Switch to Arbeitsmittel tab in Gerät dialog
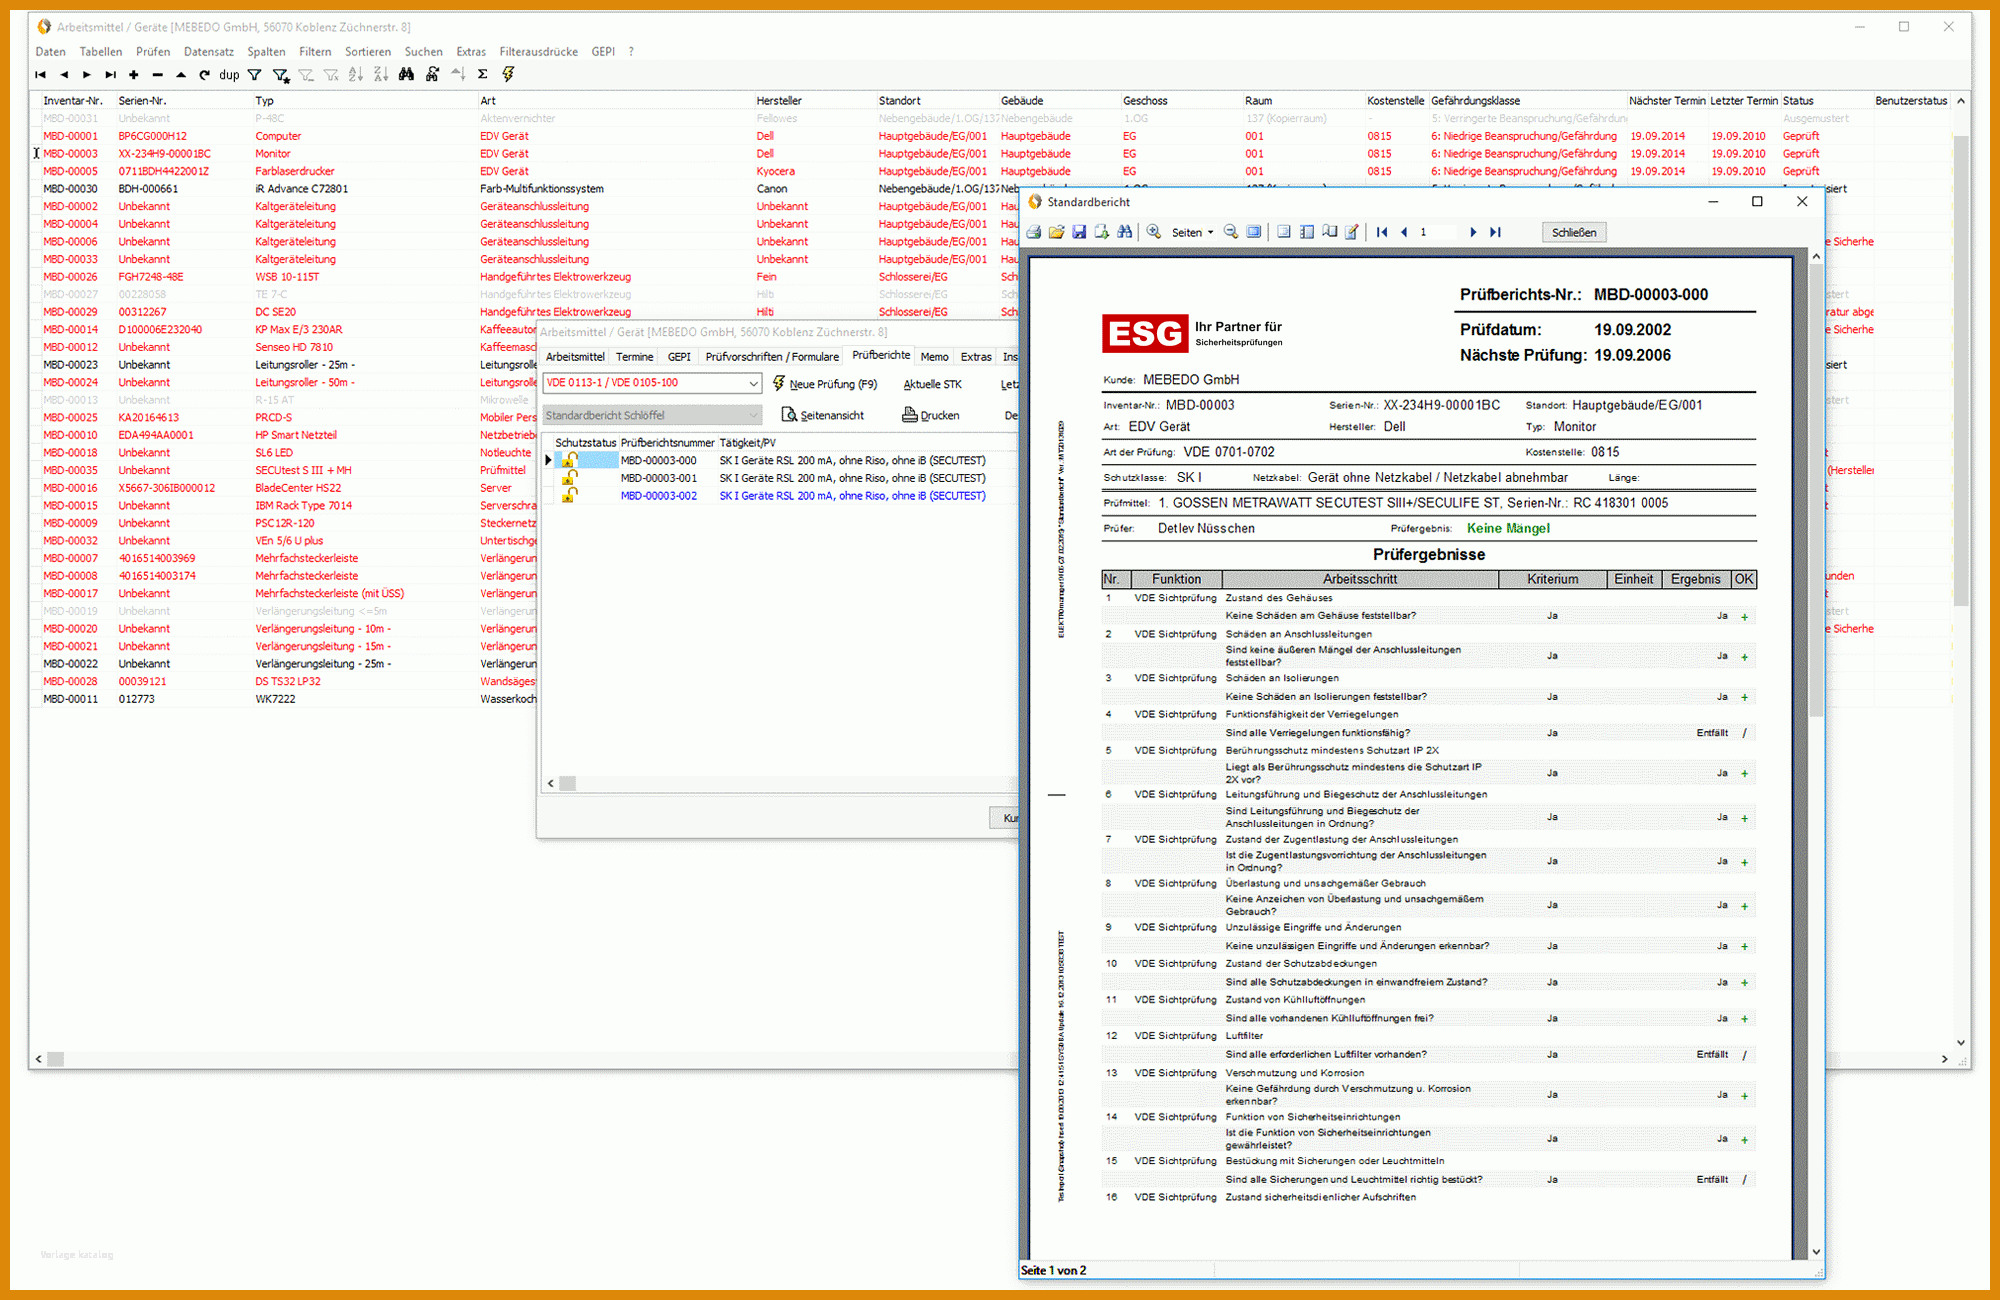The height and width of the screenshot is (1300, 2000). 575,357
